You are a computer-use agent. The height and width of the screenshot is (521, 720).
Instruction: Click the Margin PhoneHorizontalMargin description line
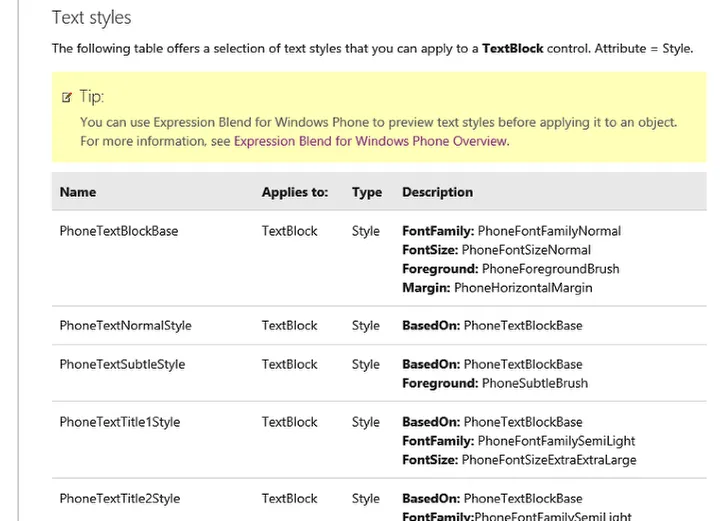click(x=497, y=288)
